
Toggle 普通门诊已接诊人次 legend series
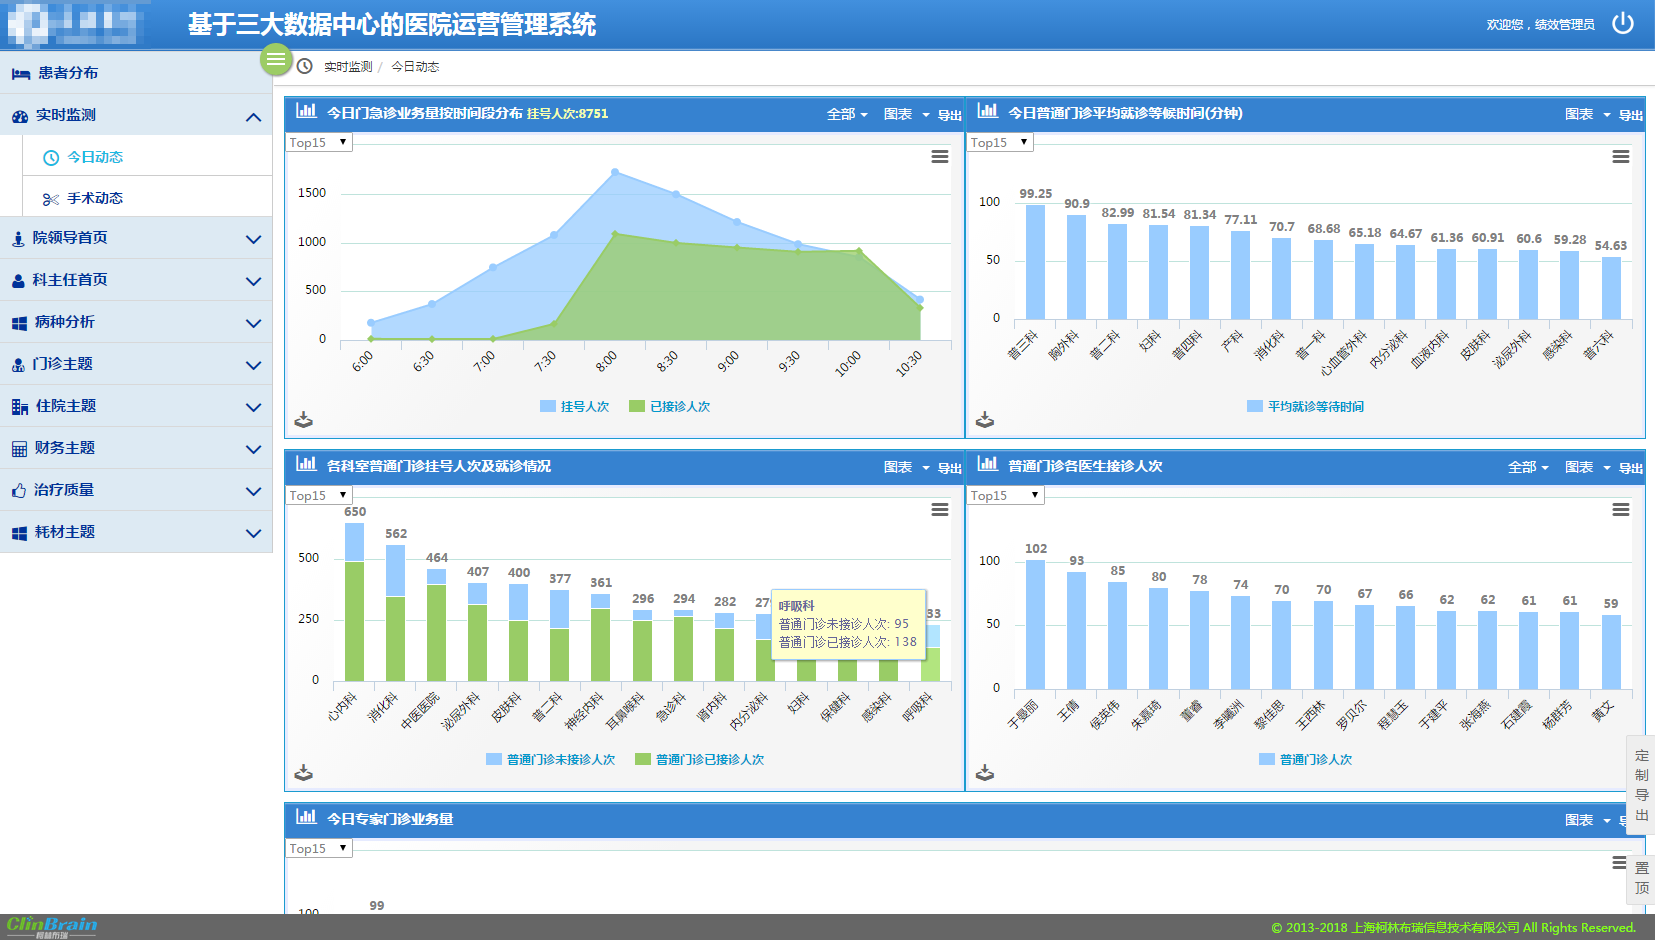[x=700, y=759]
